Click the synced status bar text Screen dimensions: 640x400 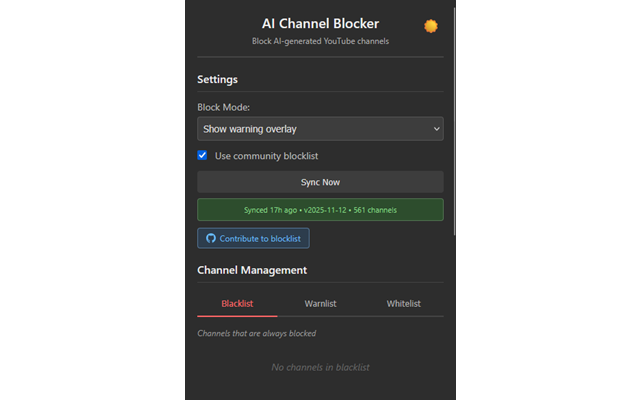click(x=320, y=210)
